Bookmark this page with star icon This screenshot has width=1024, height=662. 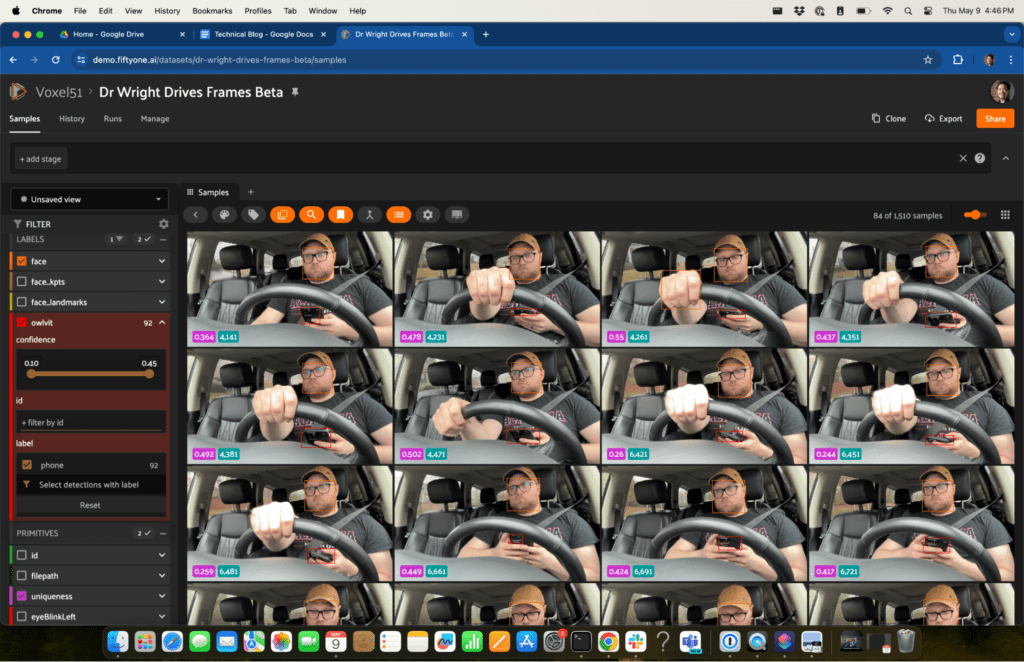(x=928, y=59)
